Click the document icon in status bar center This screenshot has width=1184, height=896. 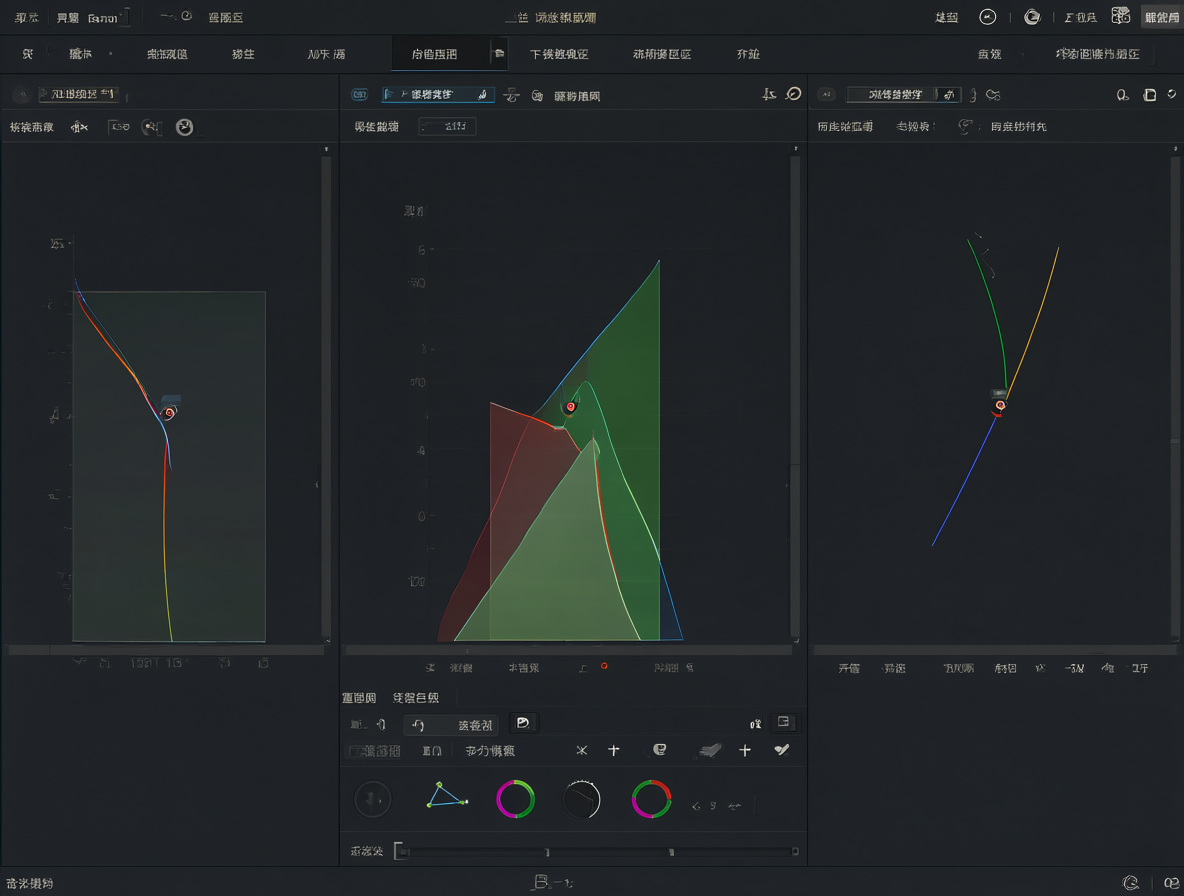point(541,882)
